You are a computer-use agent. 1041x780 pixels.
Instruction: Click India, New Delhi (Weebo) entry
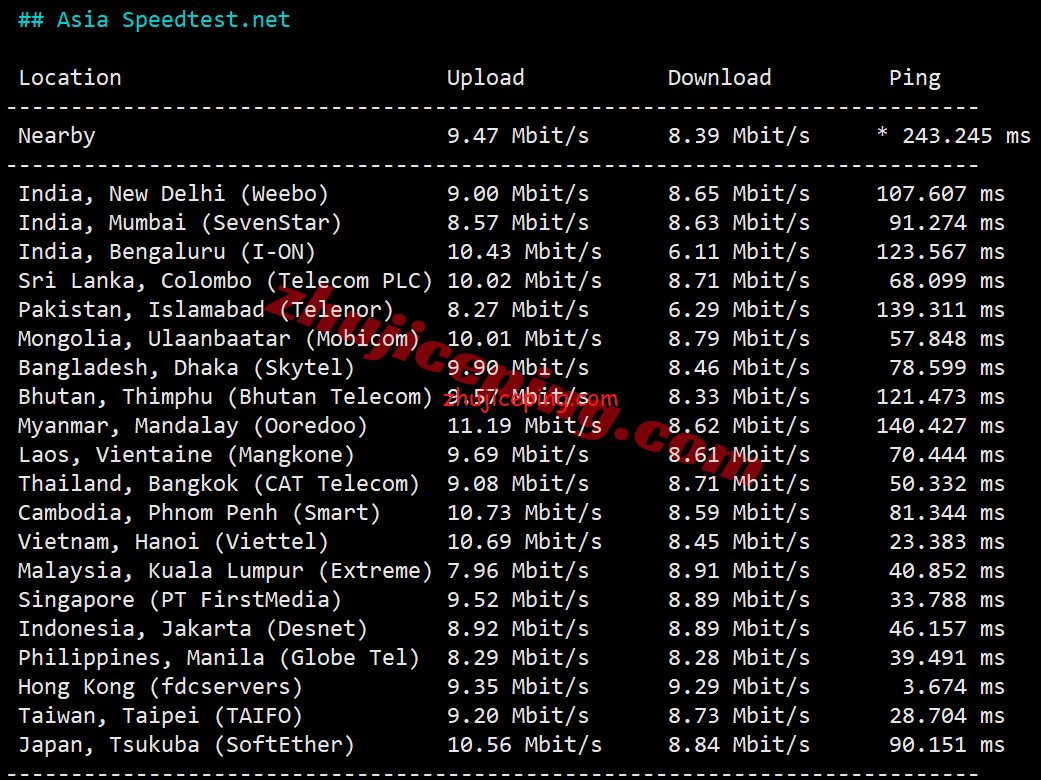(173, 194)
